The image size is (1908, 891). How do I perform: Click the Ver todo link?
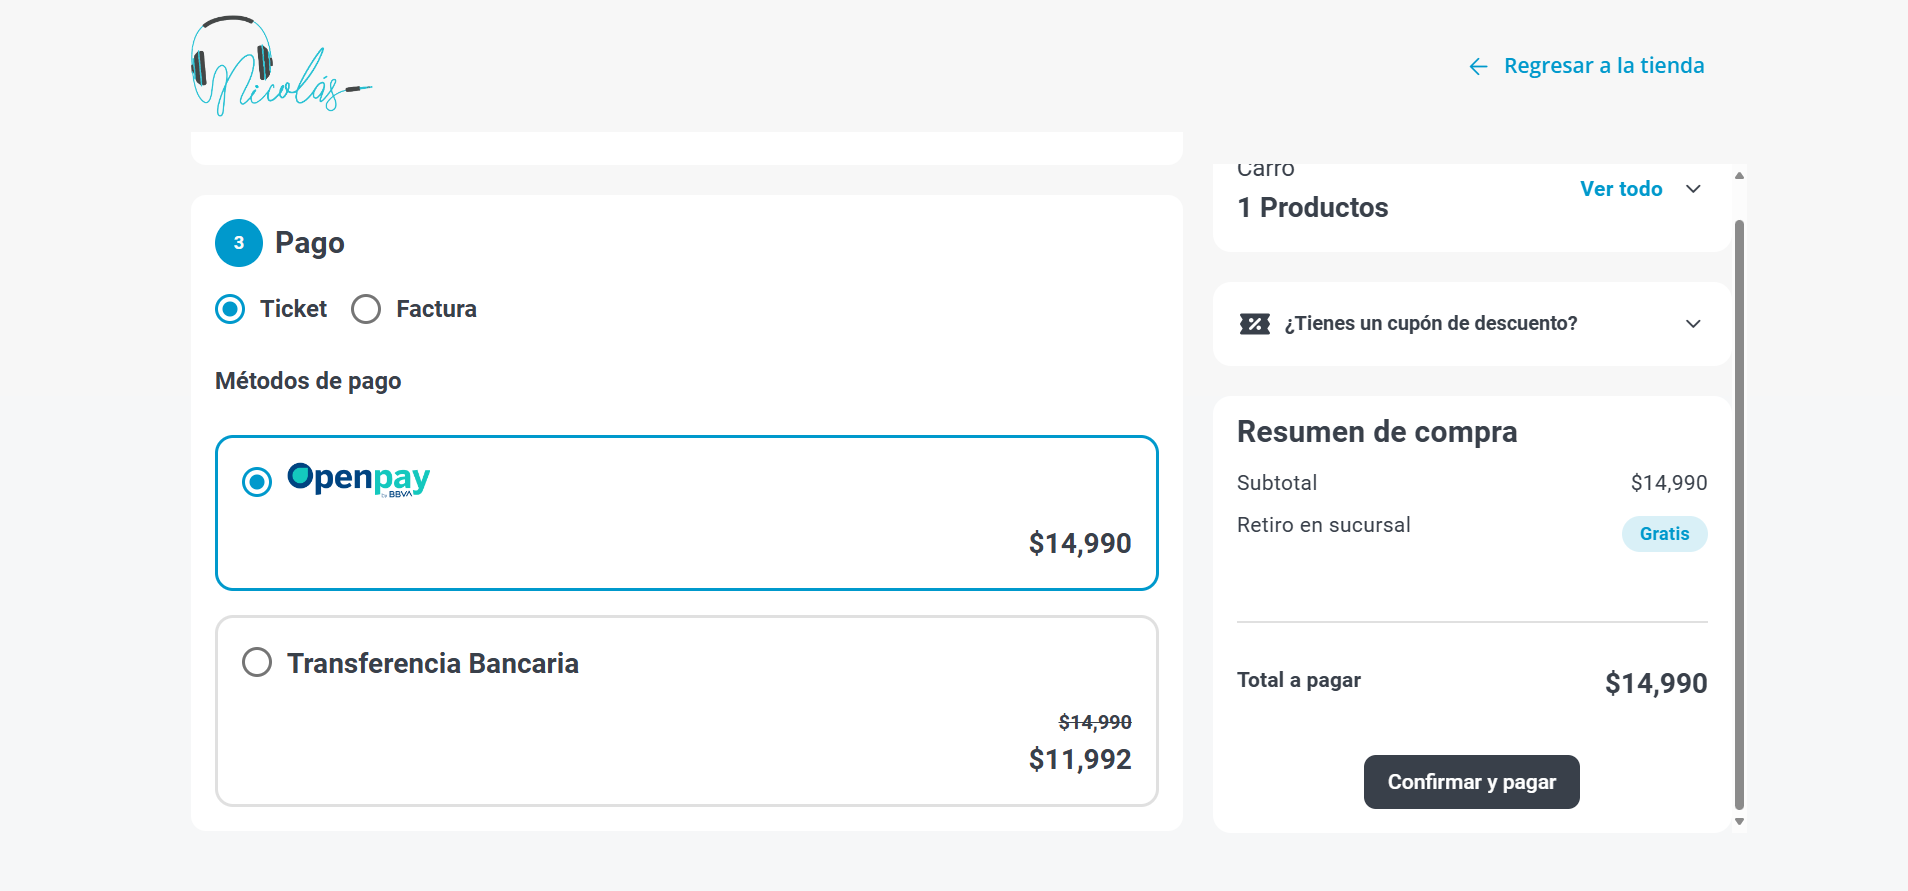[1620, 189]
